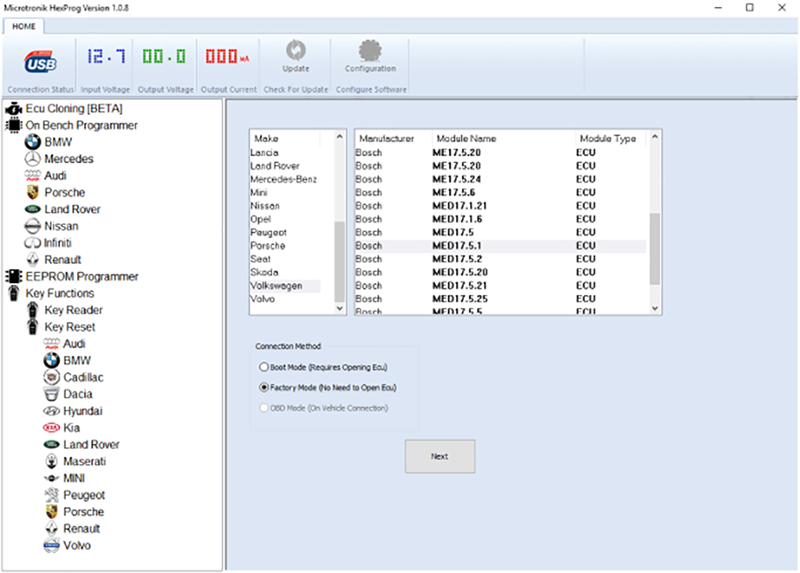Select the ME17.5.24 module row

[501, 179]
